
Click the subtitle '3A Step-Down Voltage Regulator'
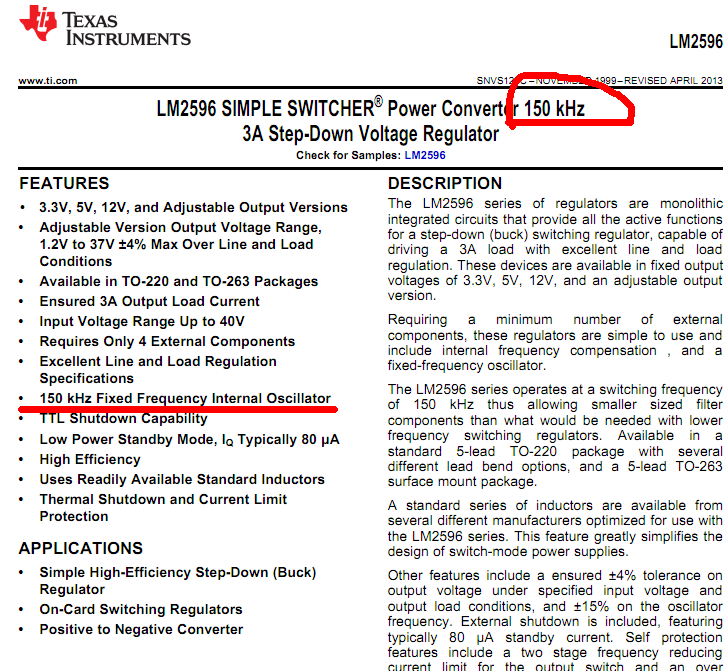370,134
